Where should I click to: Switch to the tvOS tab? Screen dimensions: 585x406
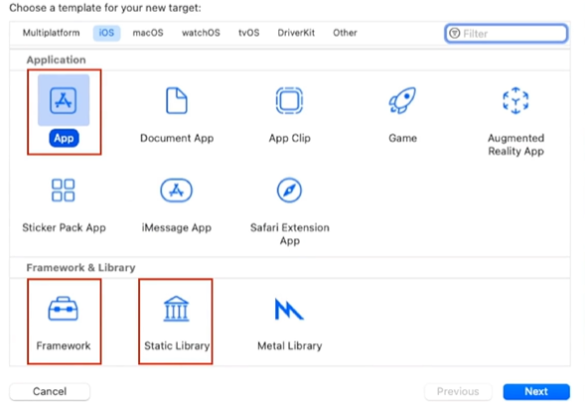(249, 33)
